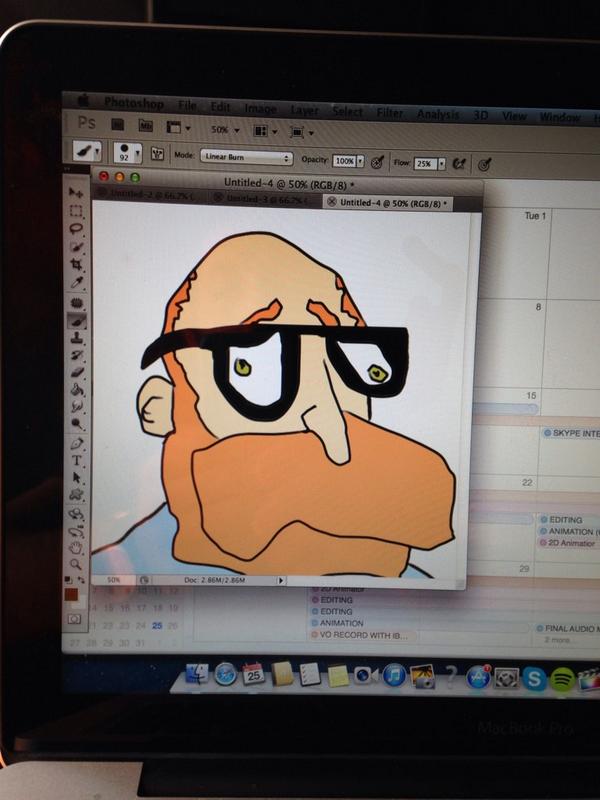This screenshot has height=800, width=600.
Task: Open the Linear Burn blend mode dropdown
Action: (246, 157)
